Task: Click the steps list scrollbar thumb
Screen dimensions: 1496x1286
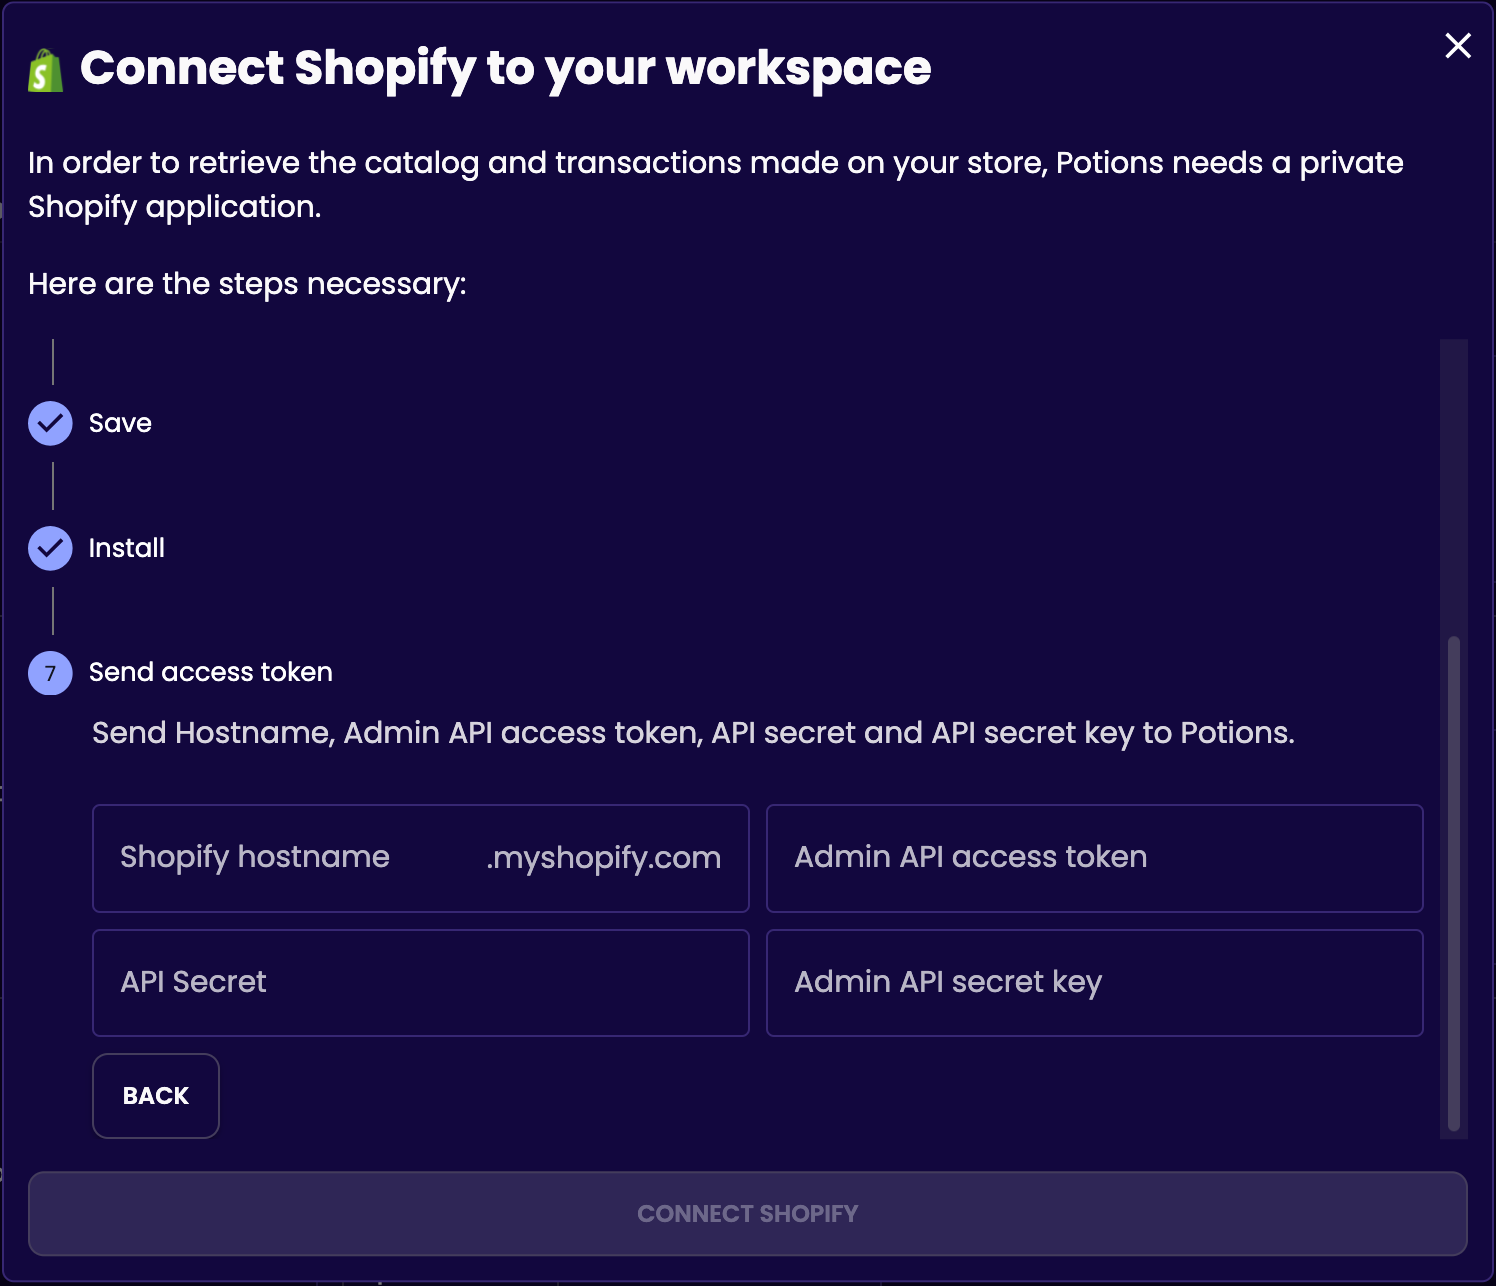Action: tap(1454, 884)
